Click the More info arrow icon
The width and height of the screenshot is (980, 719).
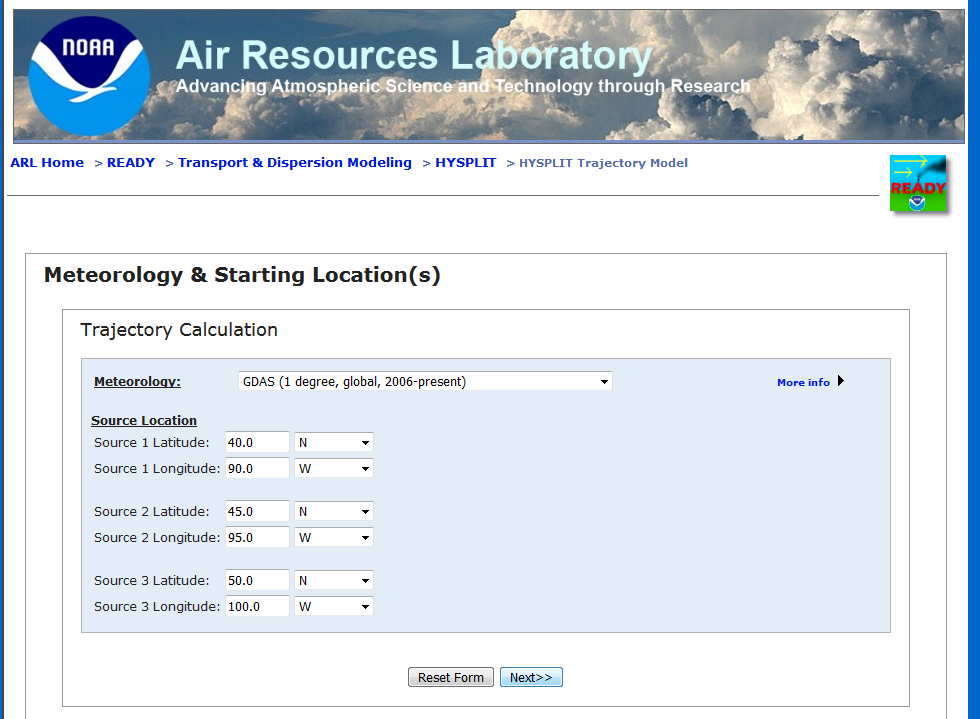[841, 381]
